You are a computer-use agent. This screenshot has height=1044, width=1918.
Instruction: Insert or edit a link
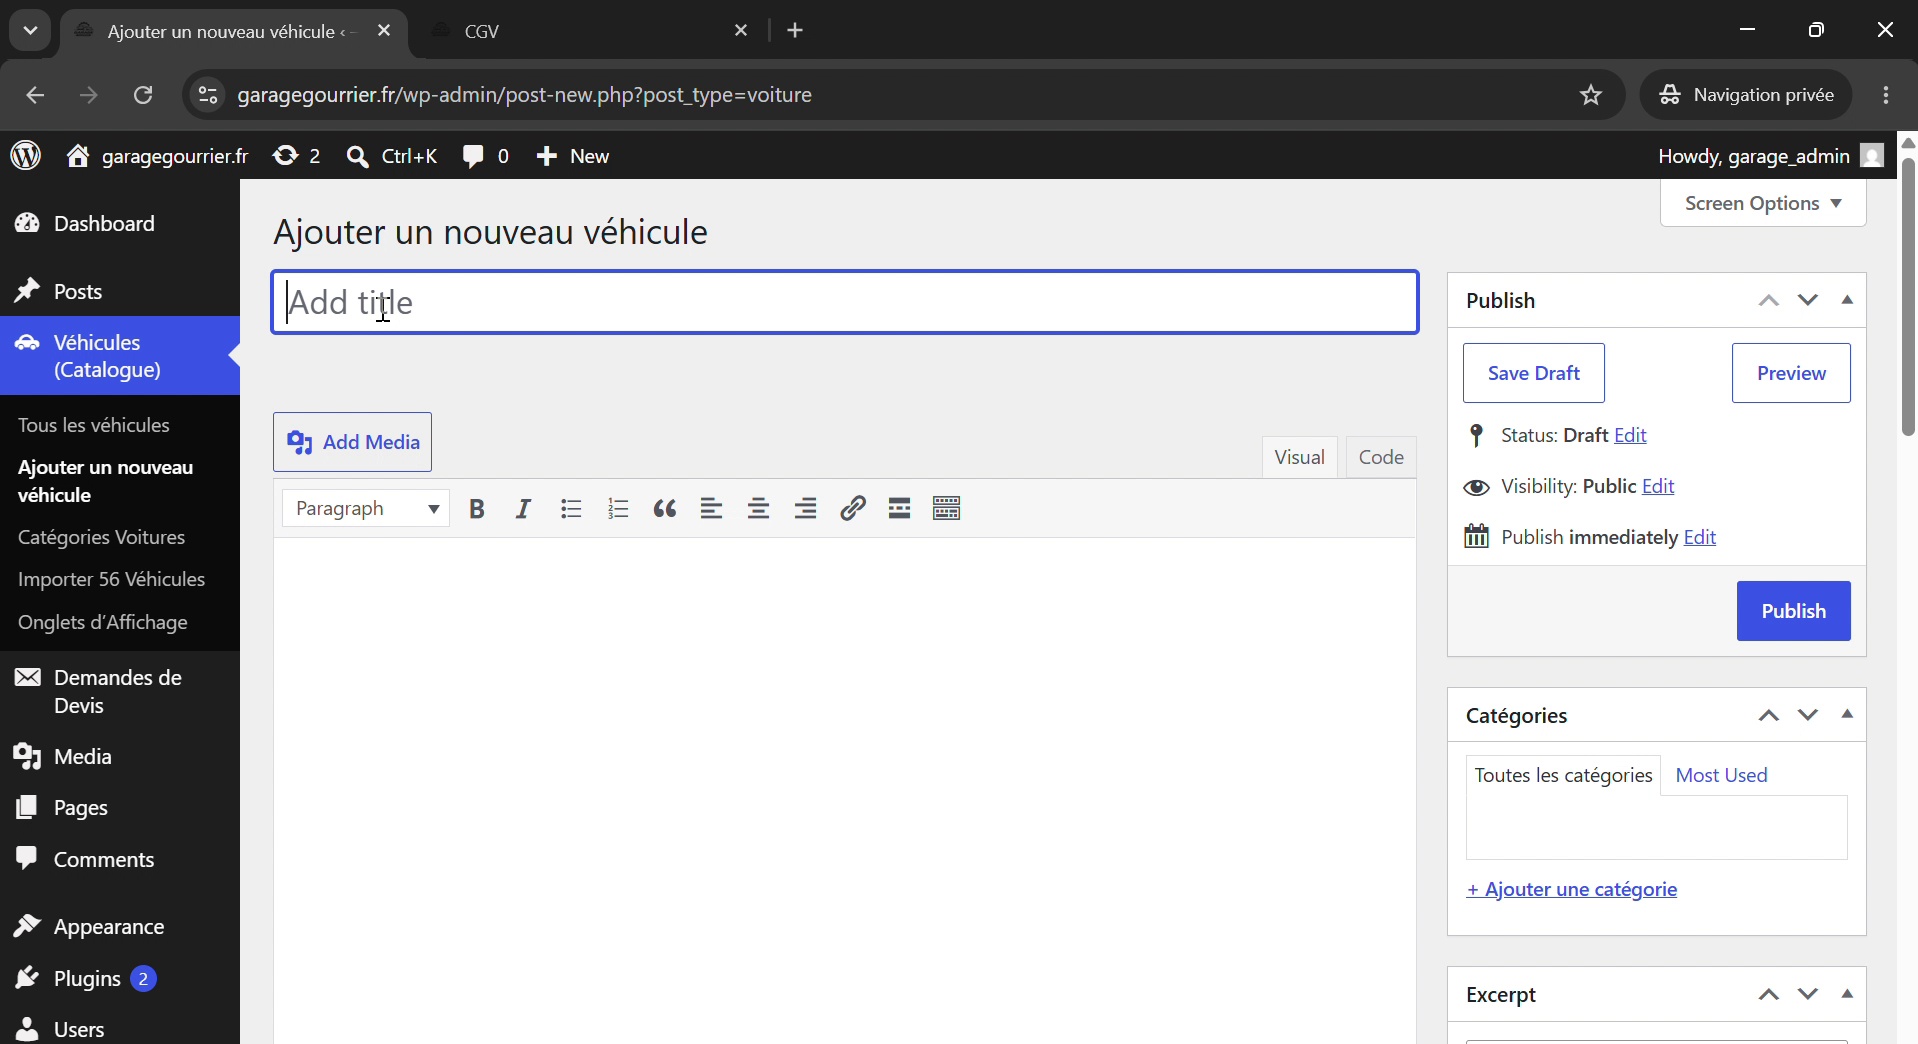click(853, 509)
